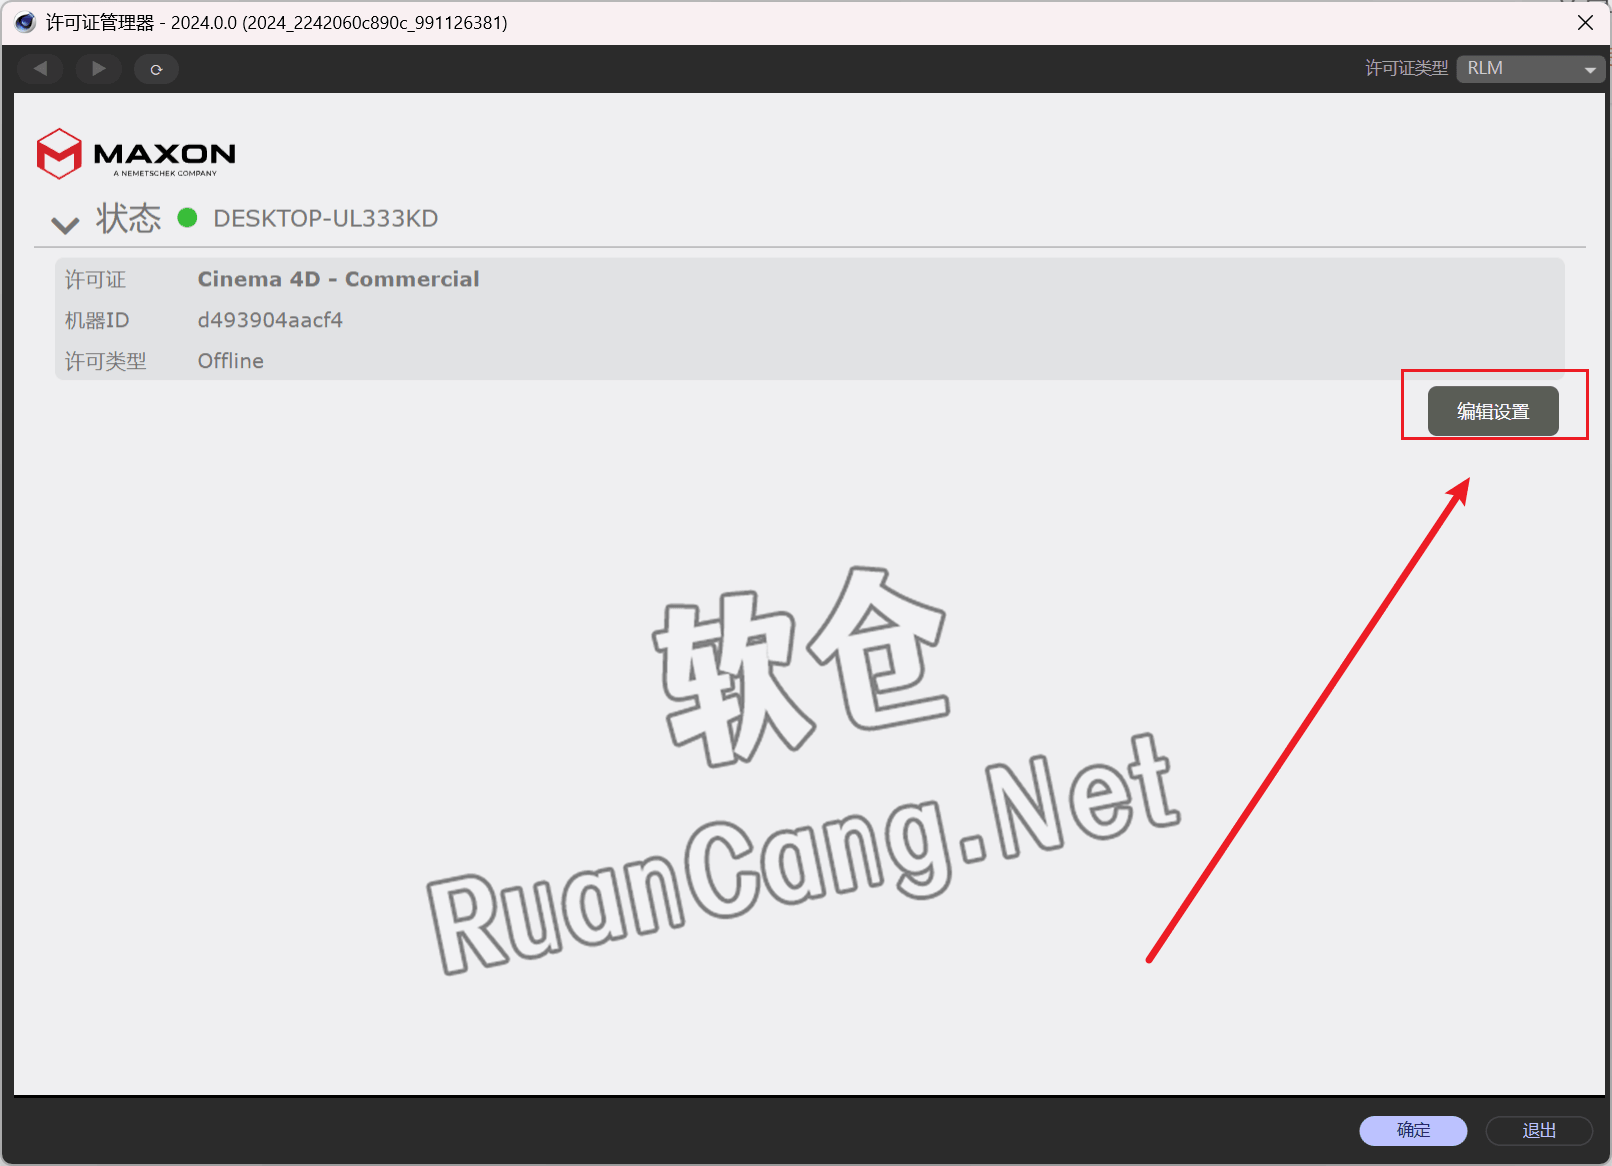
Task: Click the 许可证类型 label
Action: coord(1407,68)
